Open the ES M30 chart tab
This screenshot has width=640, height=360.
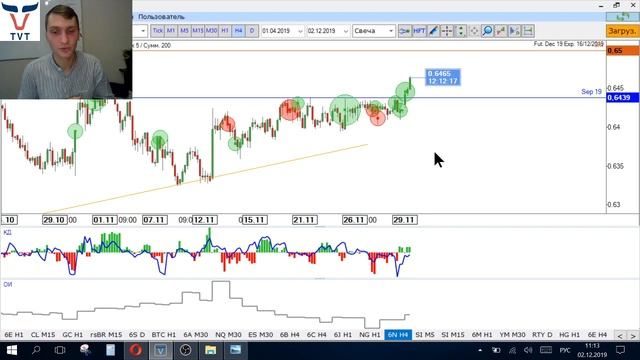click(260, 335)
